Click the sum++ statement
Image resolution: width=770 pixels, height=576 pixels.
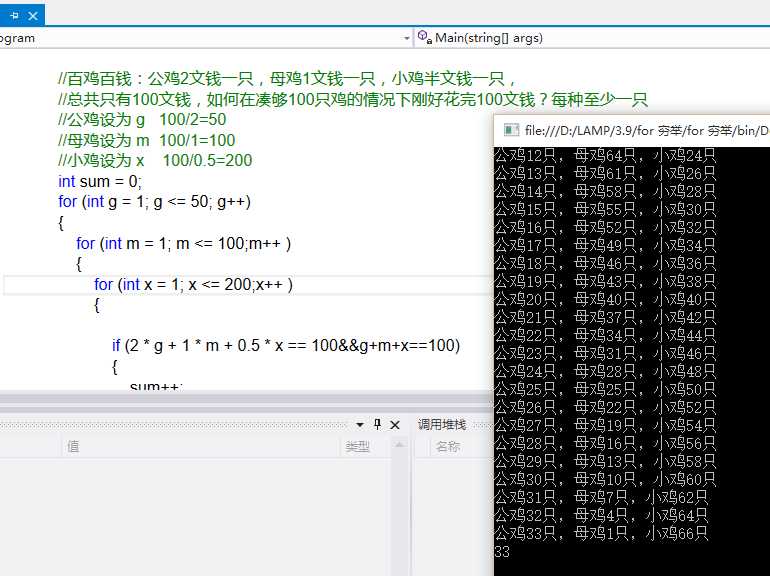[156, 386]
